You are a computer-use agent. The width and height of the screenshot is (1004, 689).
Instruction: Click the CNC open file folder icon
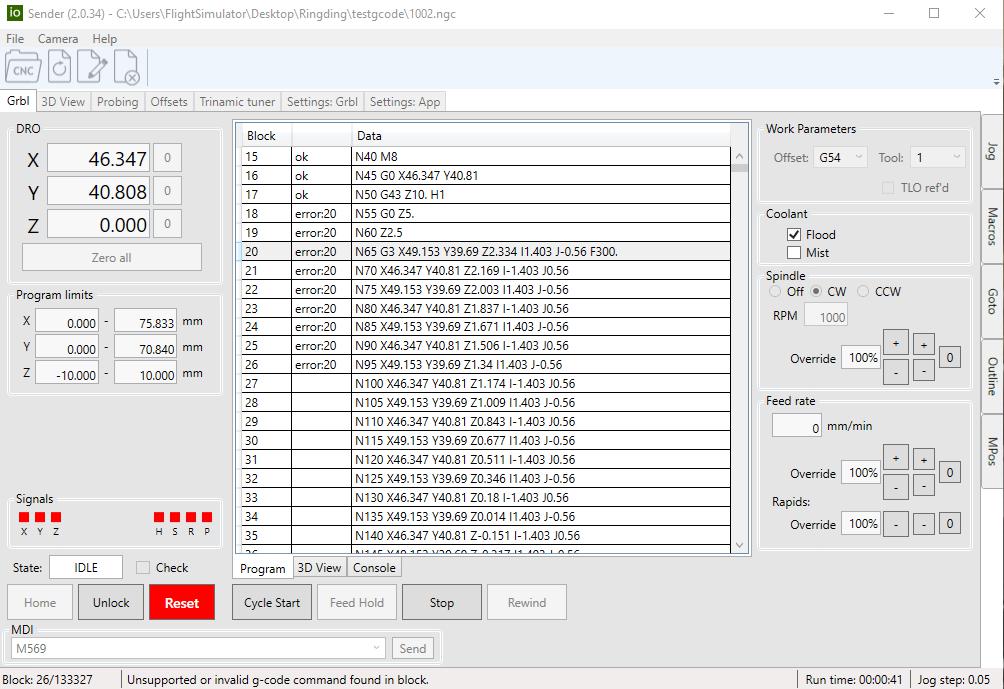pos(23,68)
